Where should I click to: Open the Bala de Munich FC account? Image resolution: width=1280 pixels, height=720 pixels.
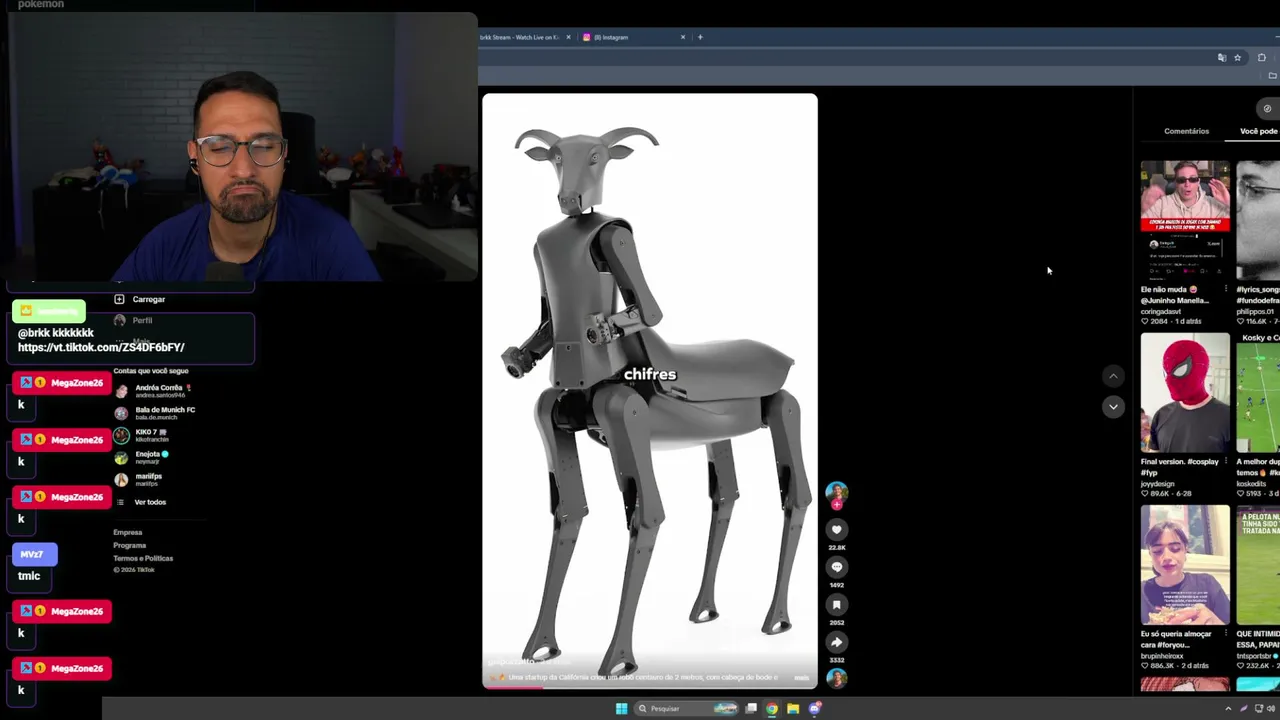click(155, 413)
